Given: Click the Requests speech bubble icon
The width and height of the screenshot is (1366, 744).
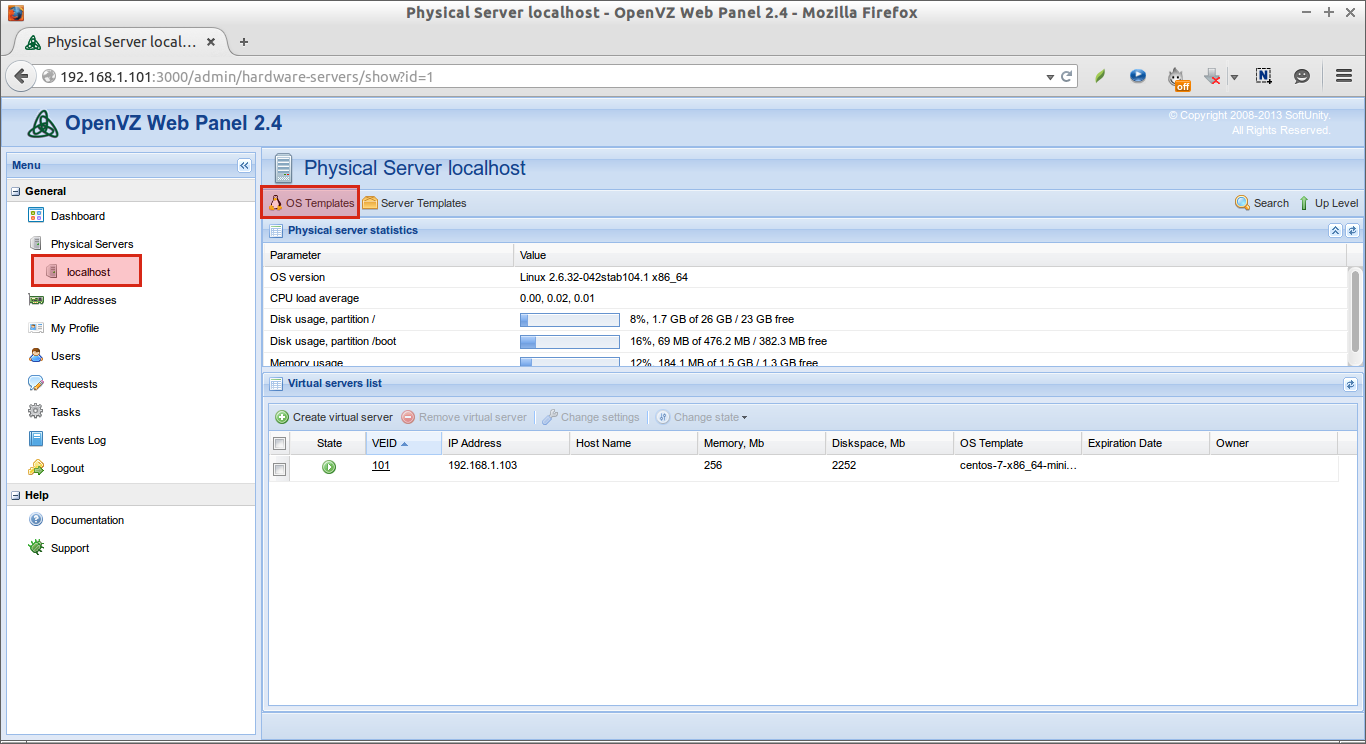Looking at the screenshot, I should (36, 383).
